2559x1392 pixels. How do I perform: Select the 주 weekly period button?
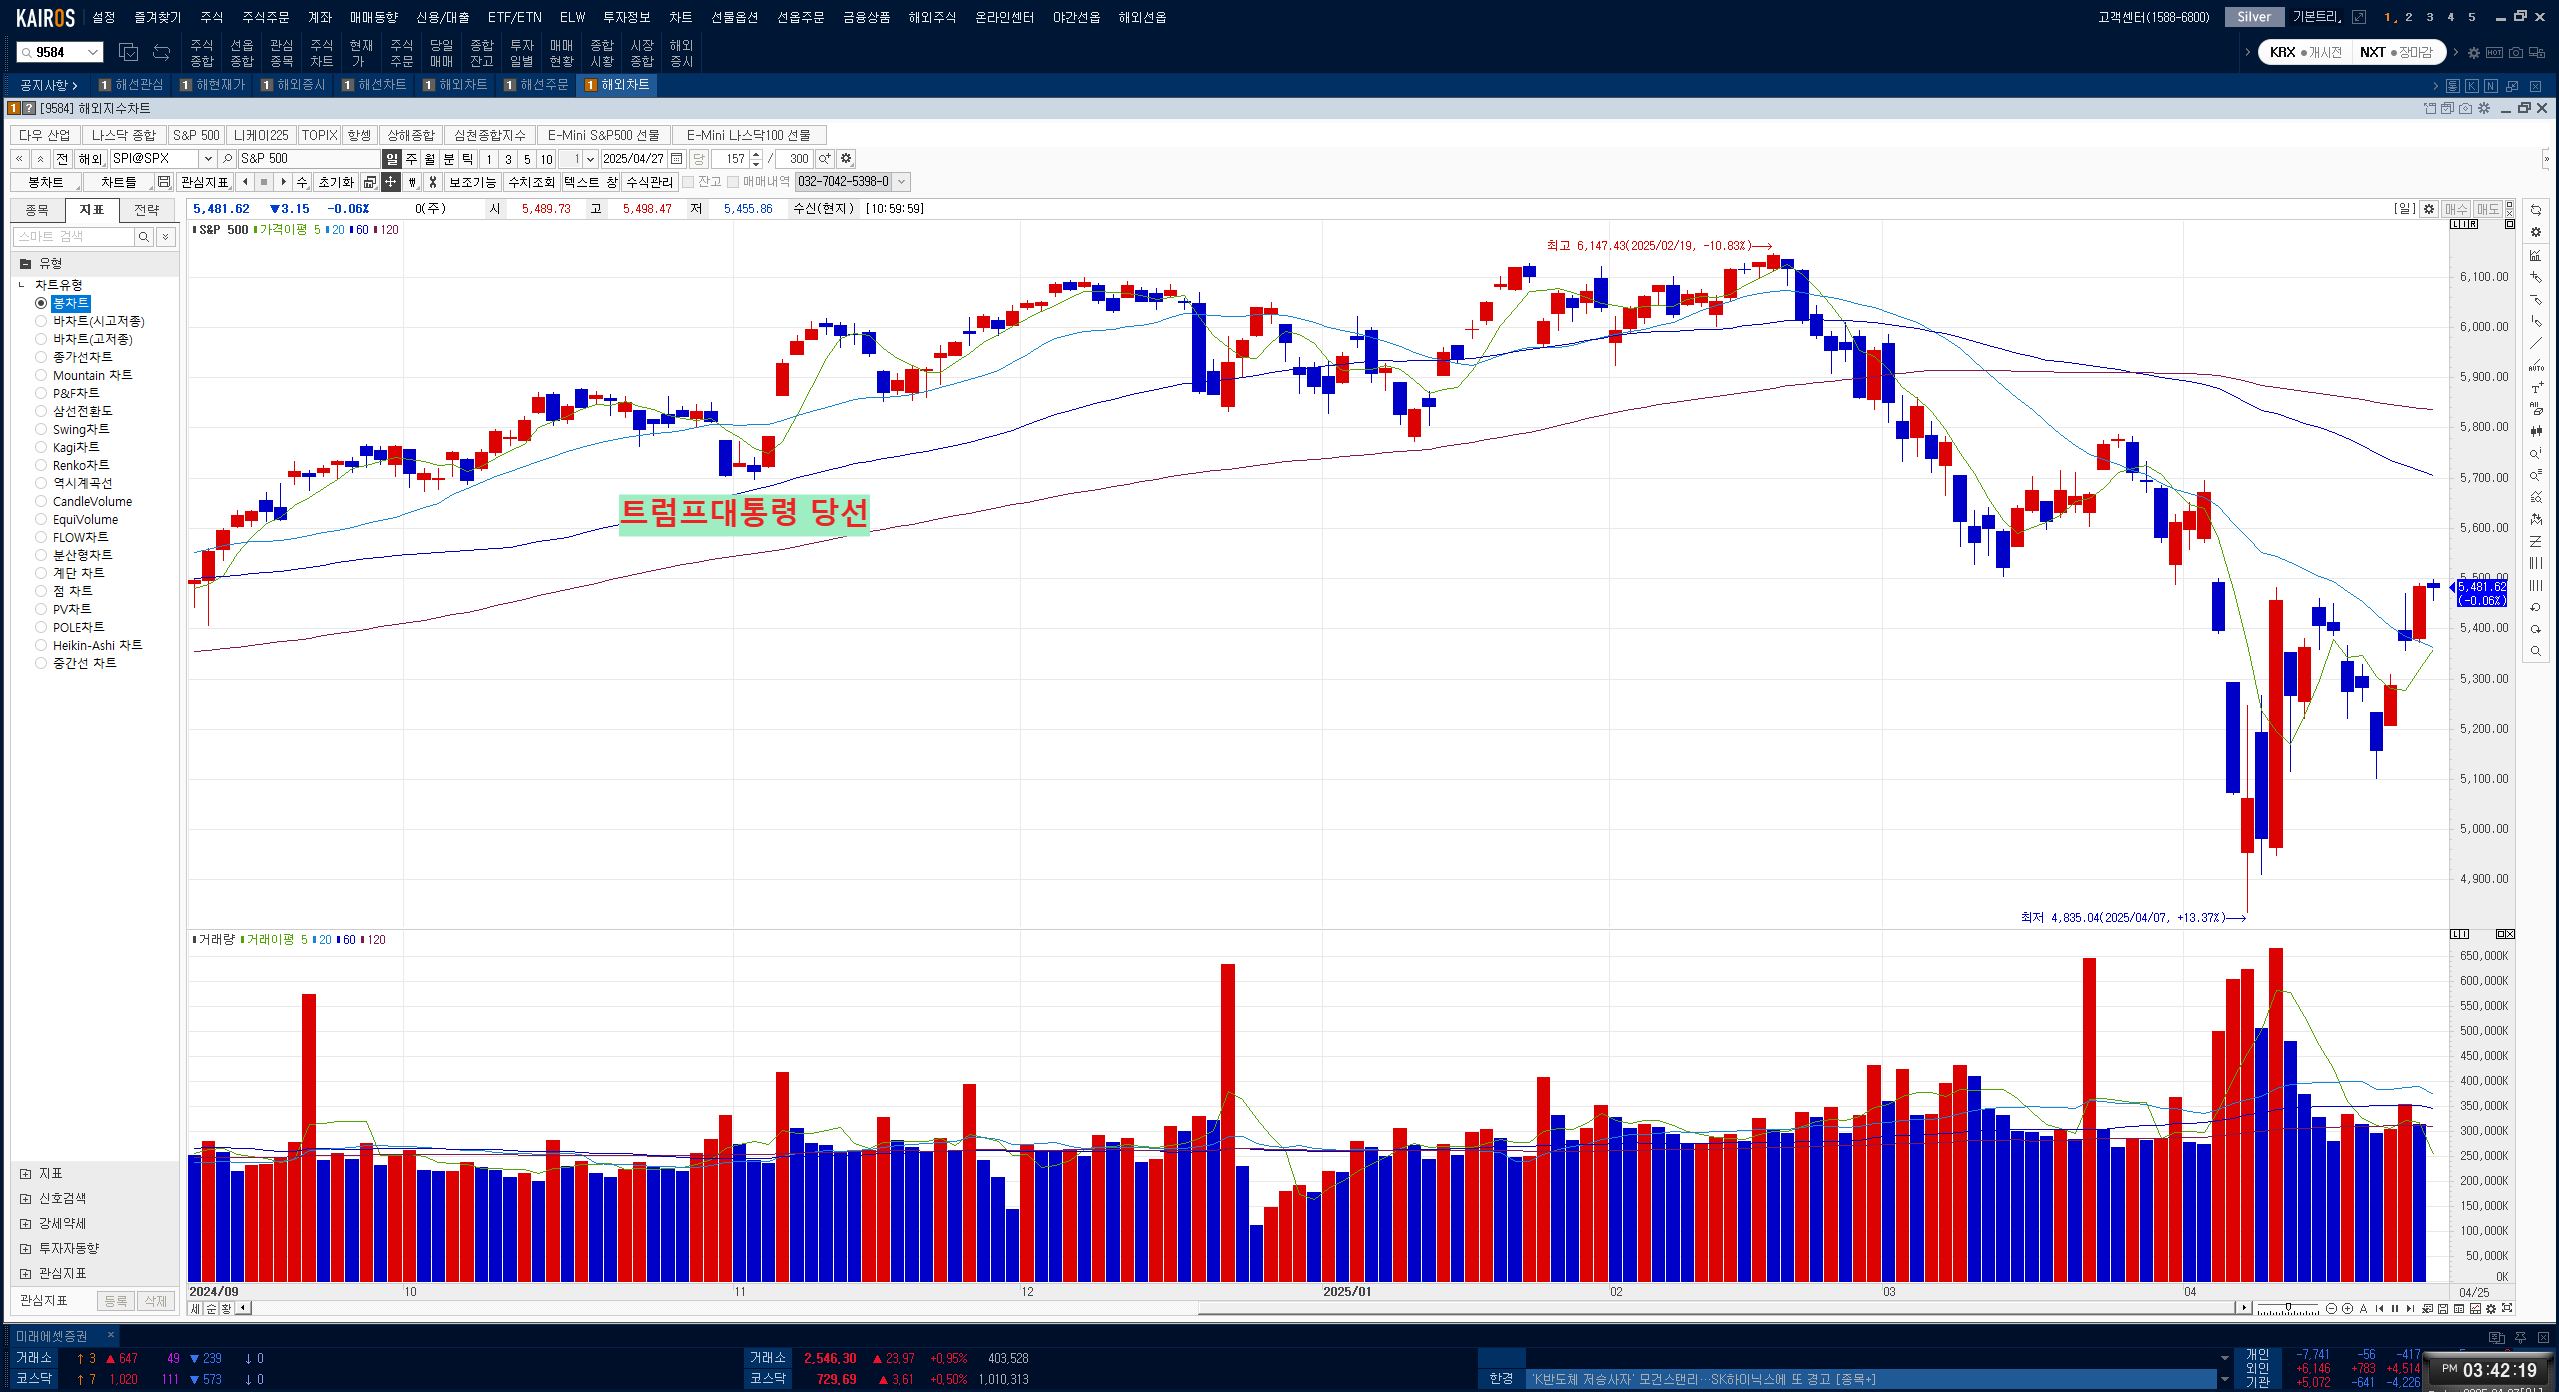tap(411, 159)
